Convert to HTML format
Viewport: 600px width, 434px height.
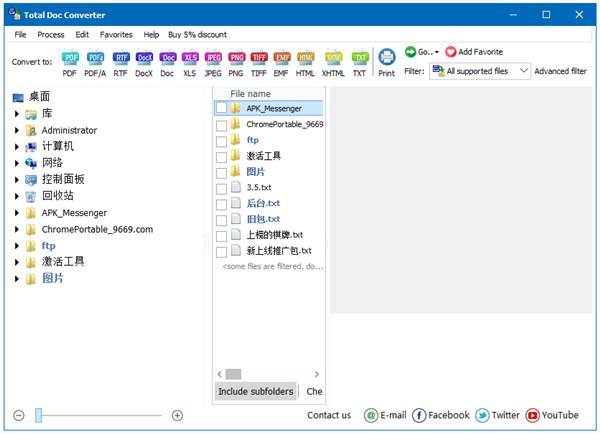[305, 64]
